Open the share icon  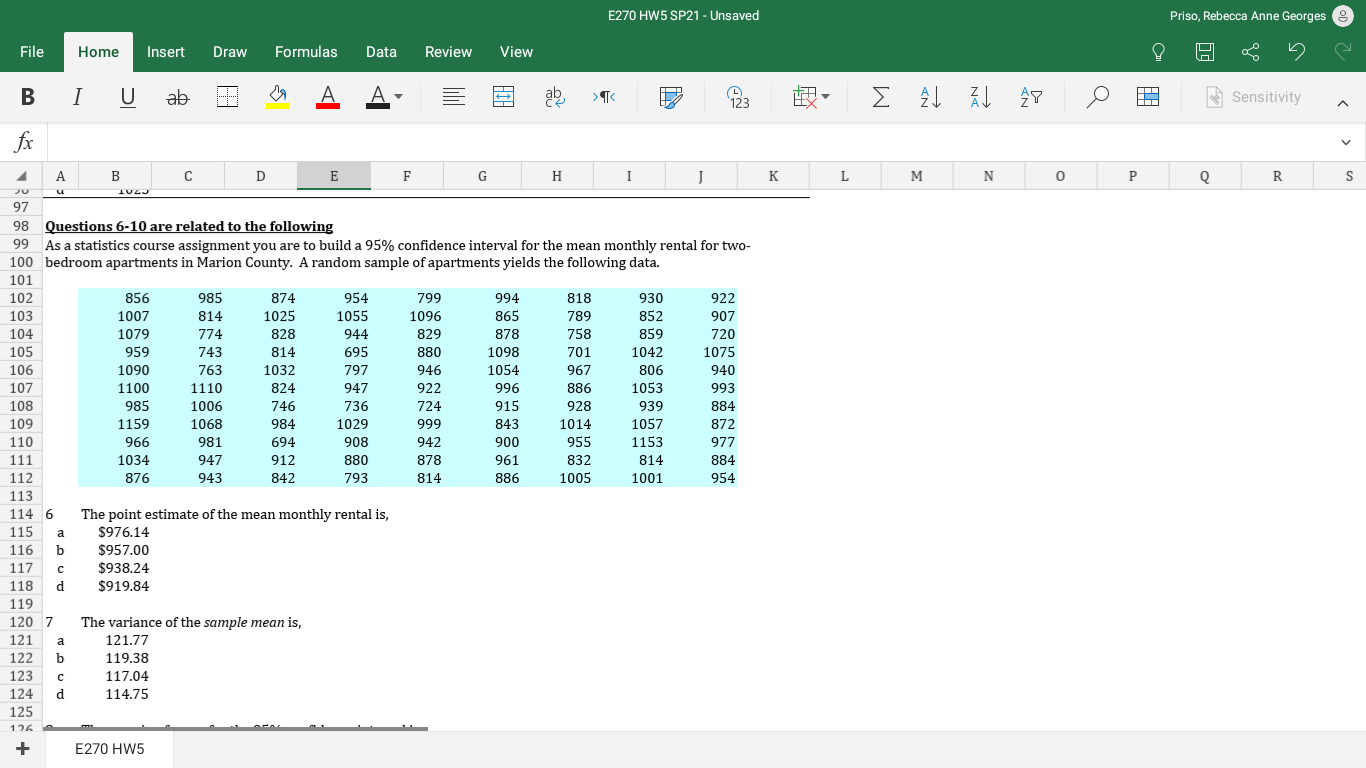(1250, 52)
